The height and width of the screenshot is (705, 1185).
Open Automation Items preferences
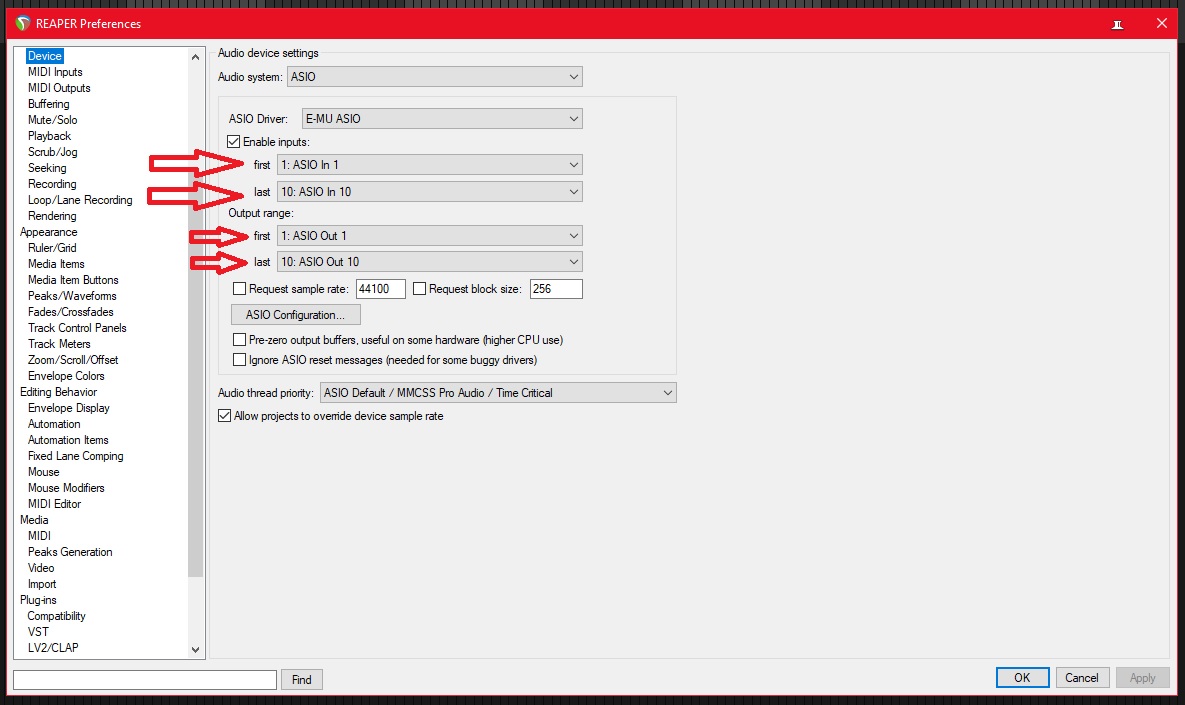tap(68, 440)
